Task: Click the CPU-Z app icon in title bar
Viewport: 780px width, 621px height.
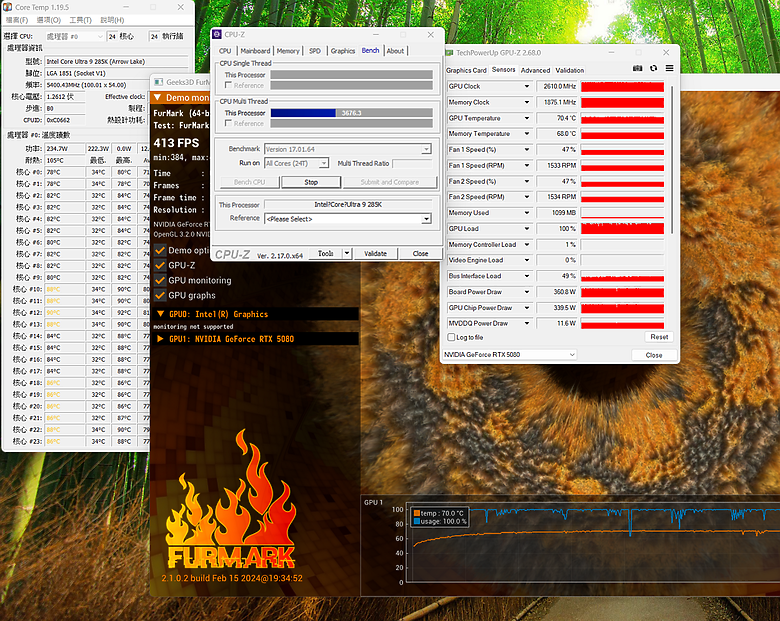Action: 217,34
